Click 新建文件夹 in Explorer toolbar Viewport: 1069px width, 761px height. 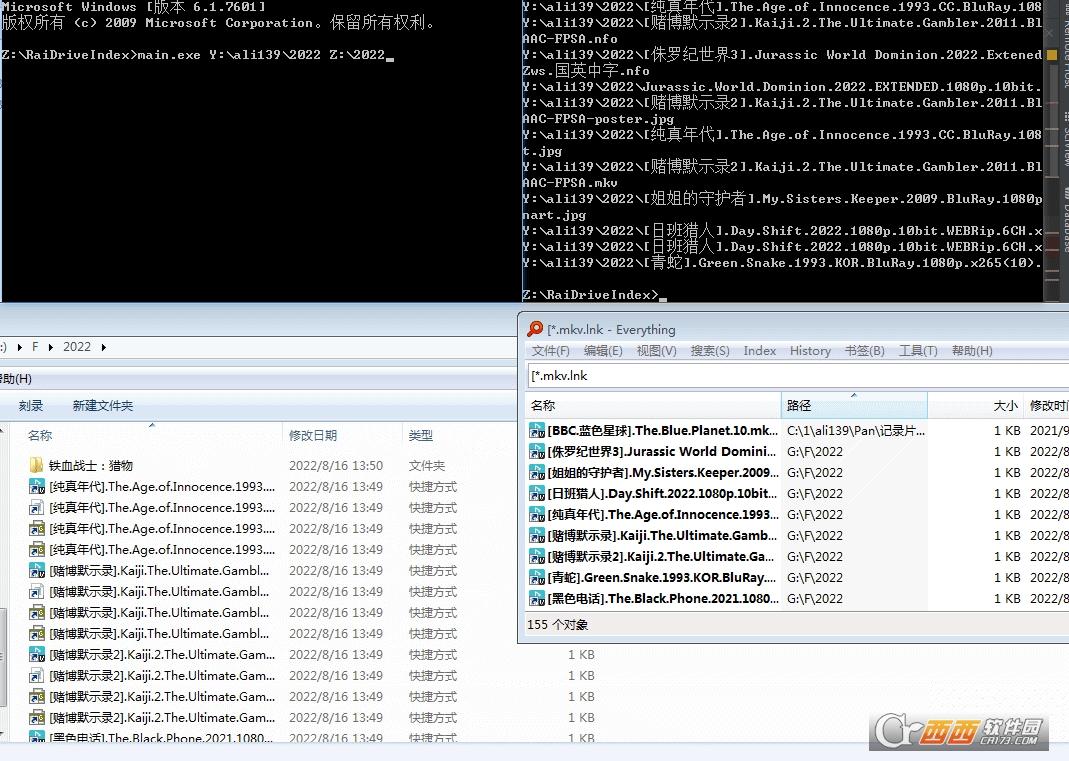coord(103,406)
